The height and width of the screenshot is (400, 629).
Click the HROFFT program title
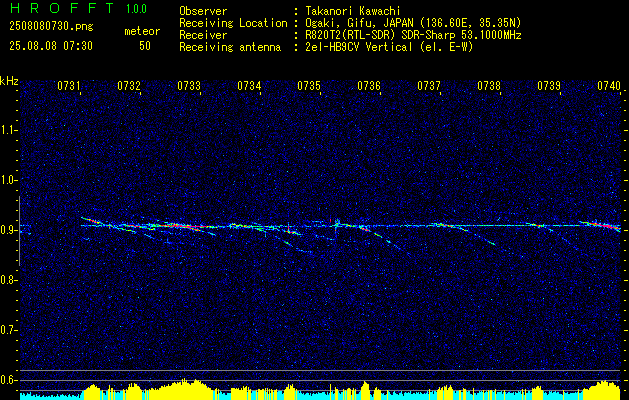click(x=62, y=8)
